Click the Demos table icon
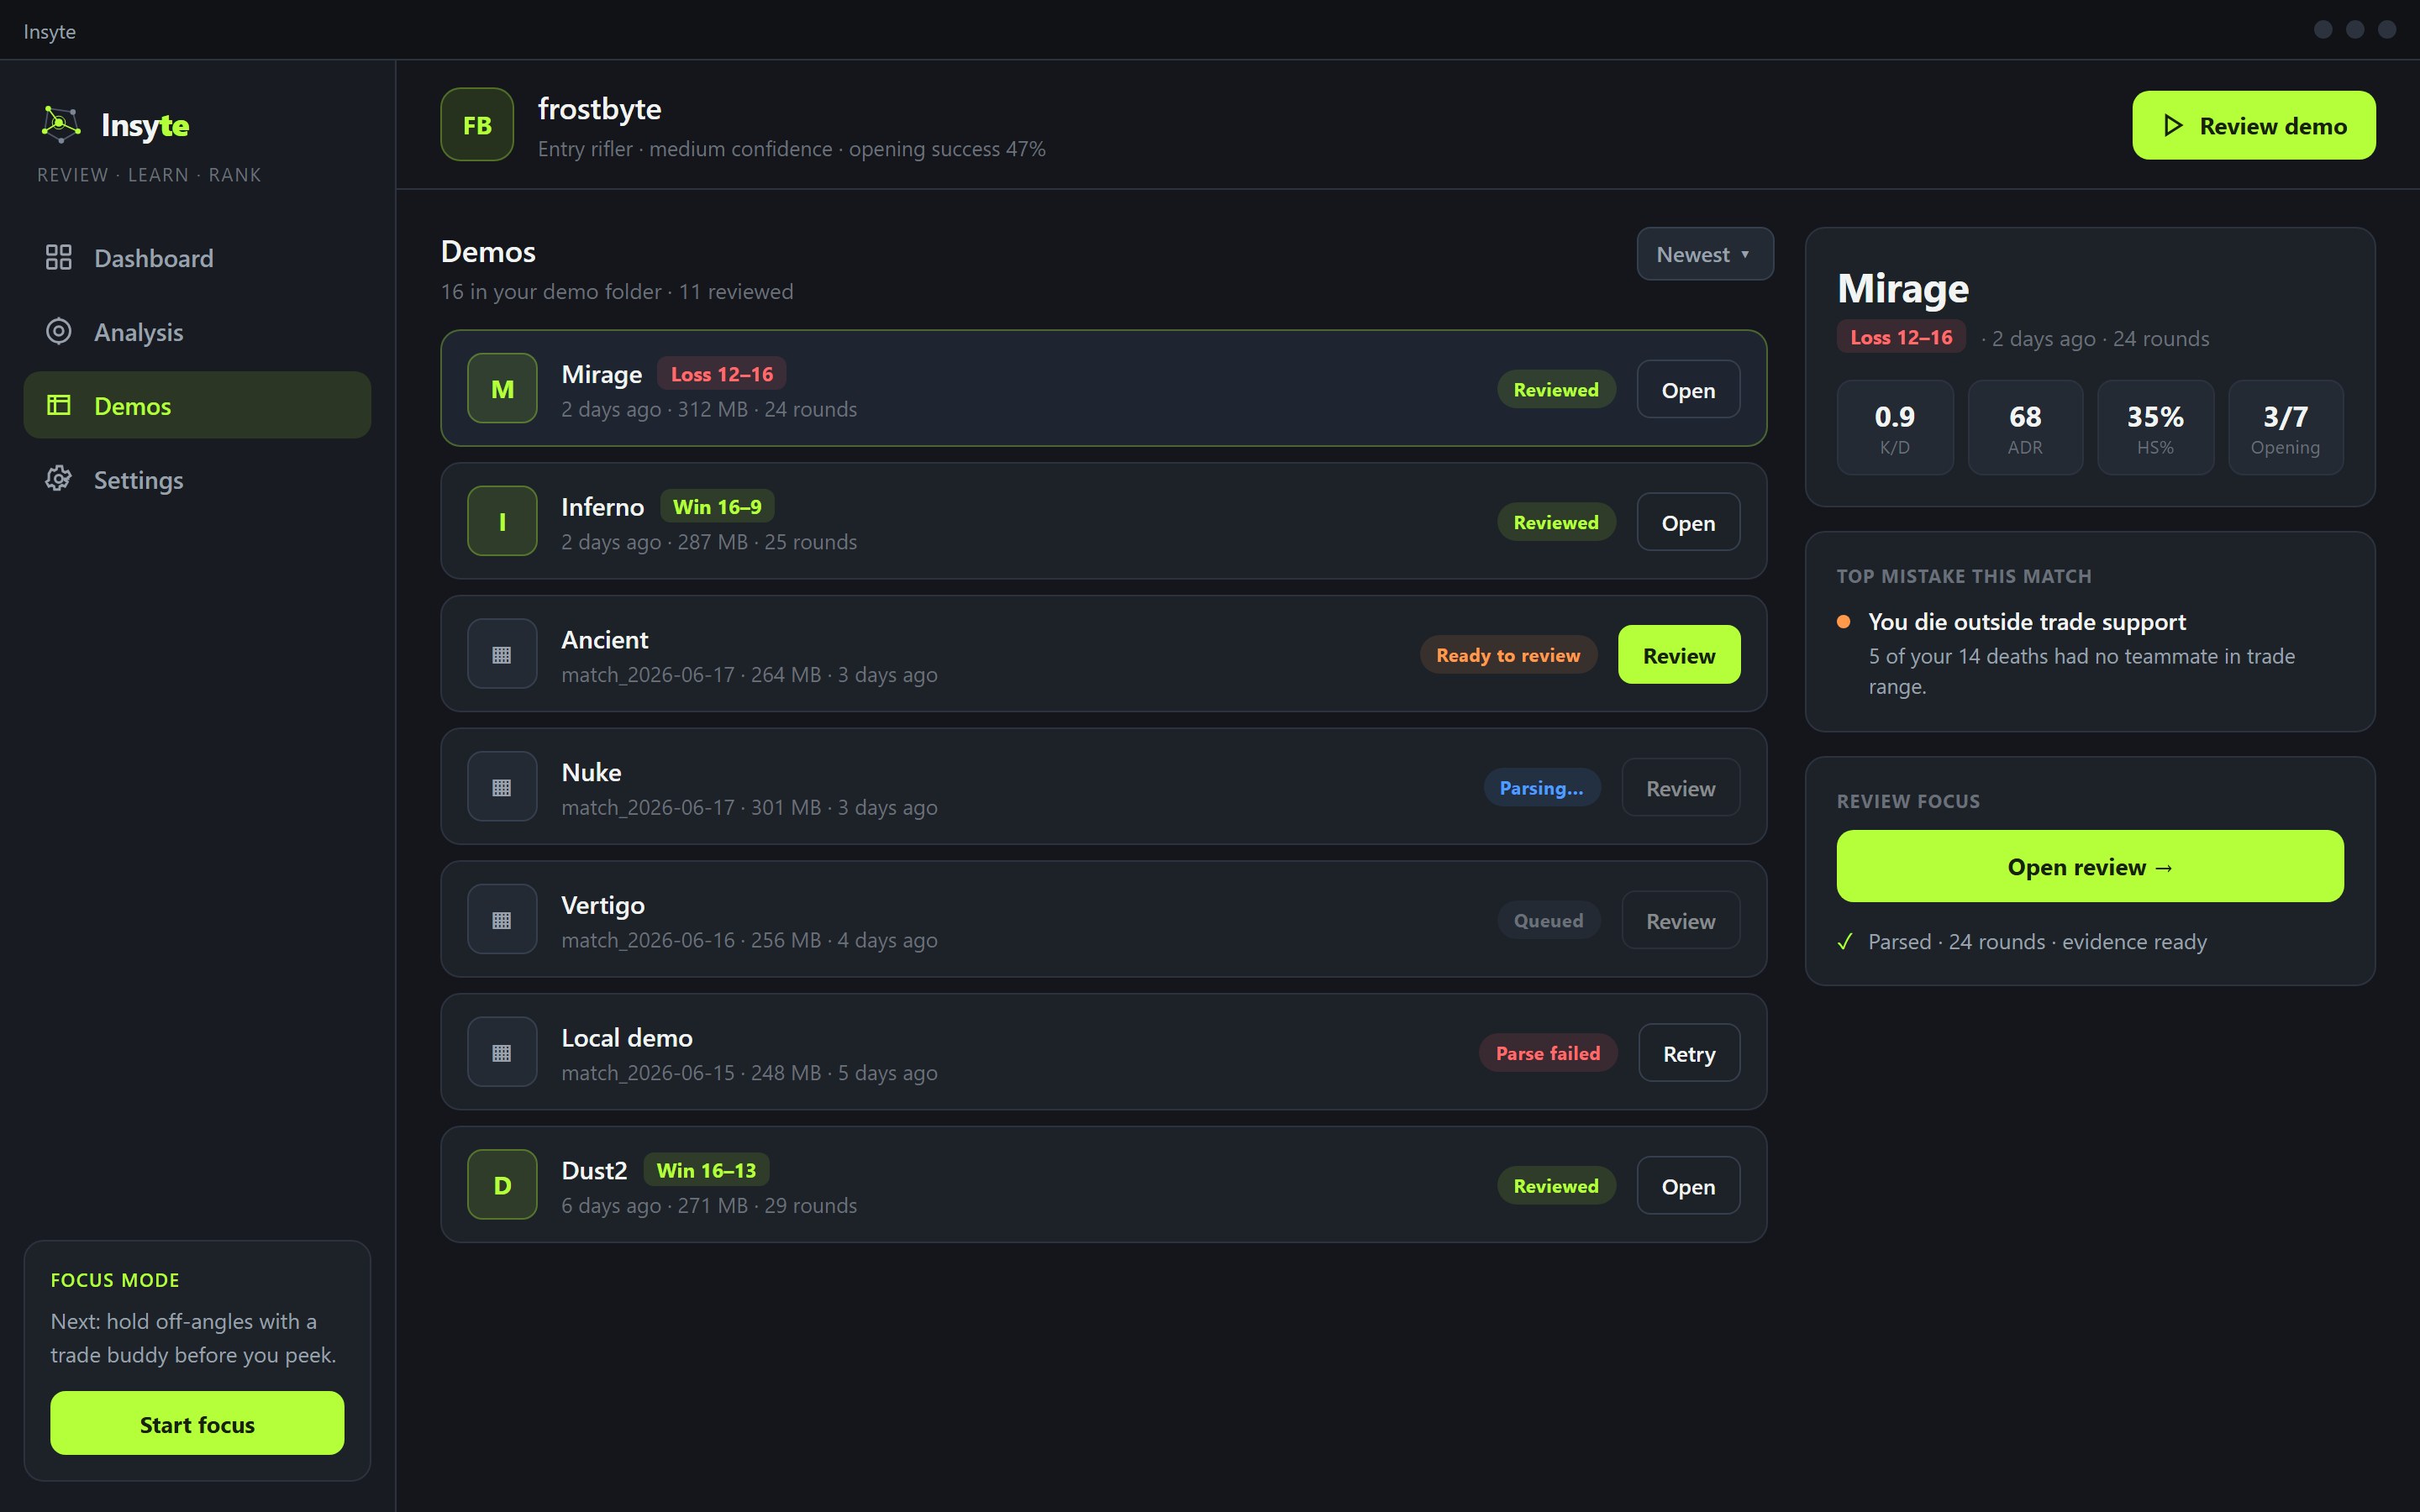Screen dimensions: 2420x1512 (59, 405)
